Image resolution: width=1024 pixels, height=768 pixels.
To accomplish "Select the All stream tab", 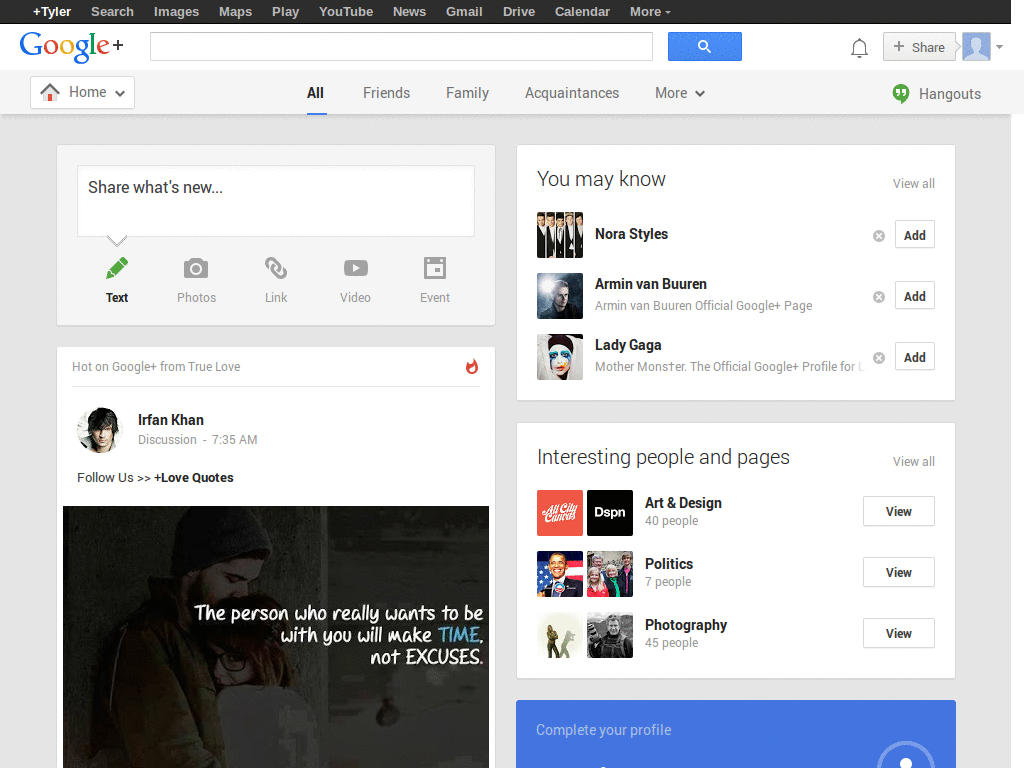I will pos(315,93).
